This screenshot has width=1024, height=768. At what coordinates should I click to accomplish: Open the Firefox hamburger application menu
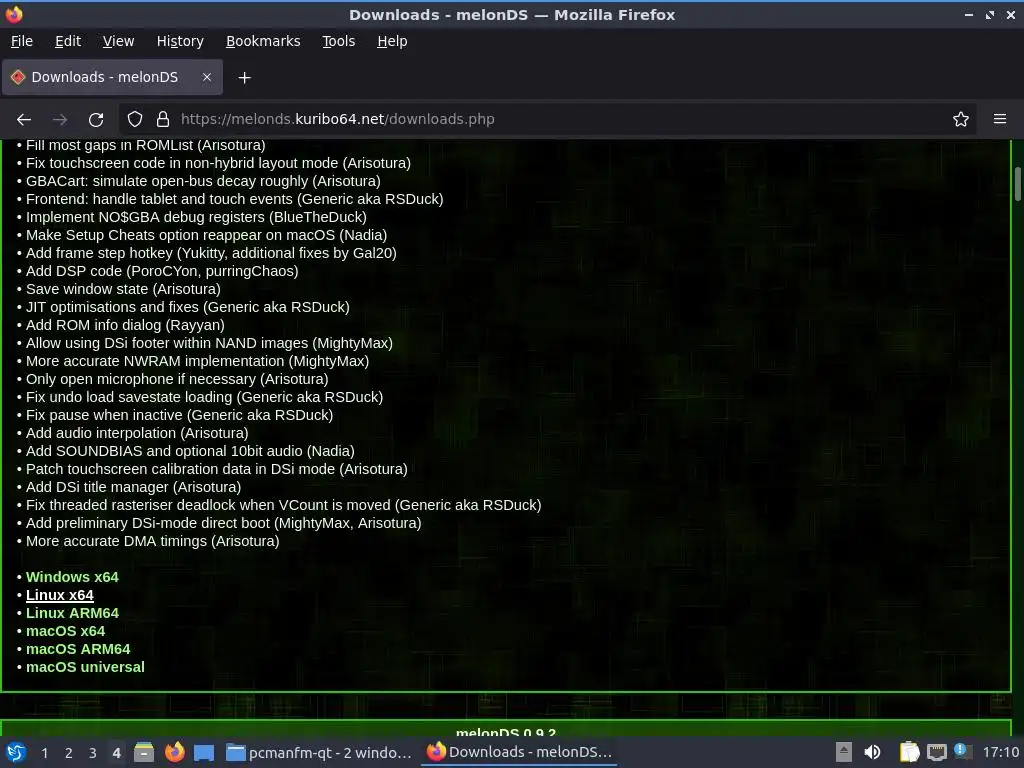point(1000,120)
